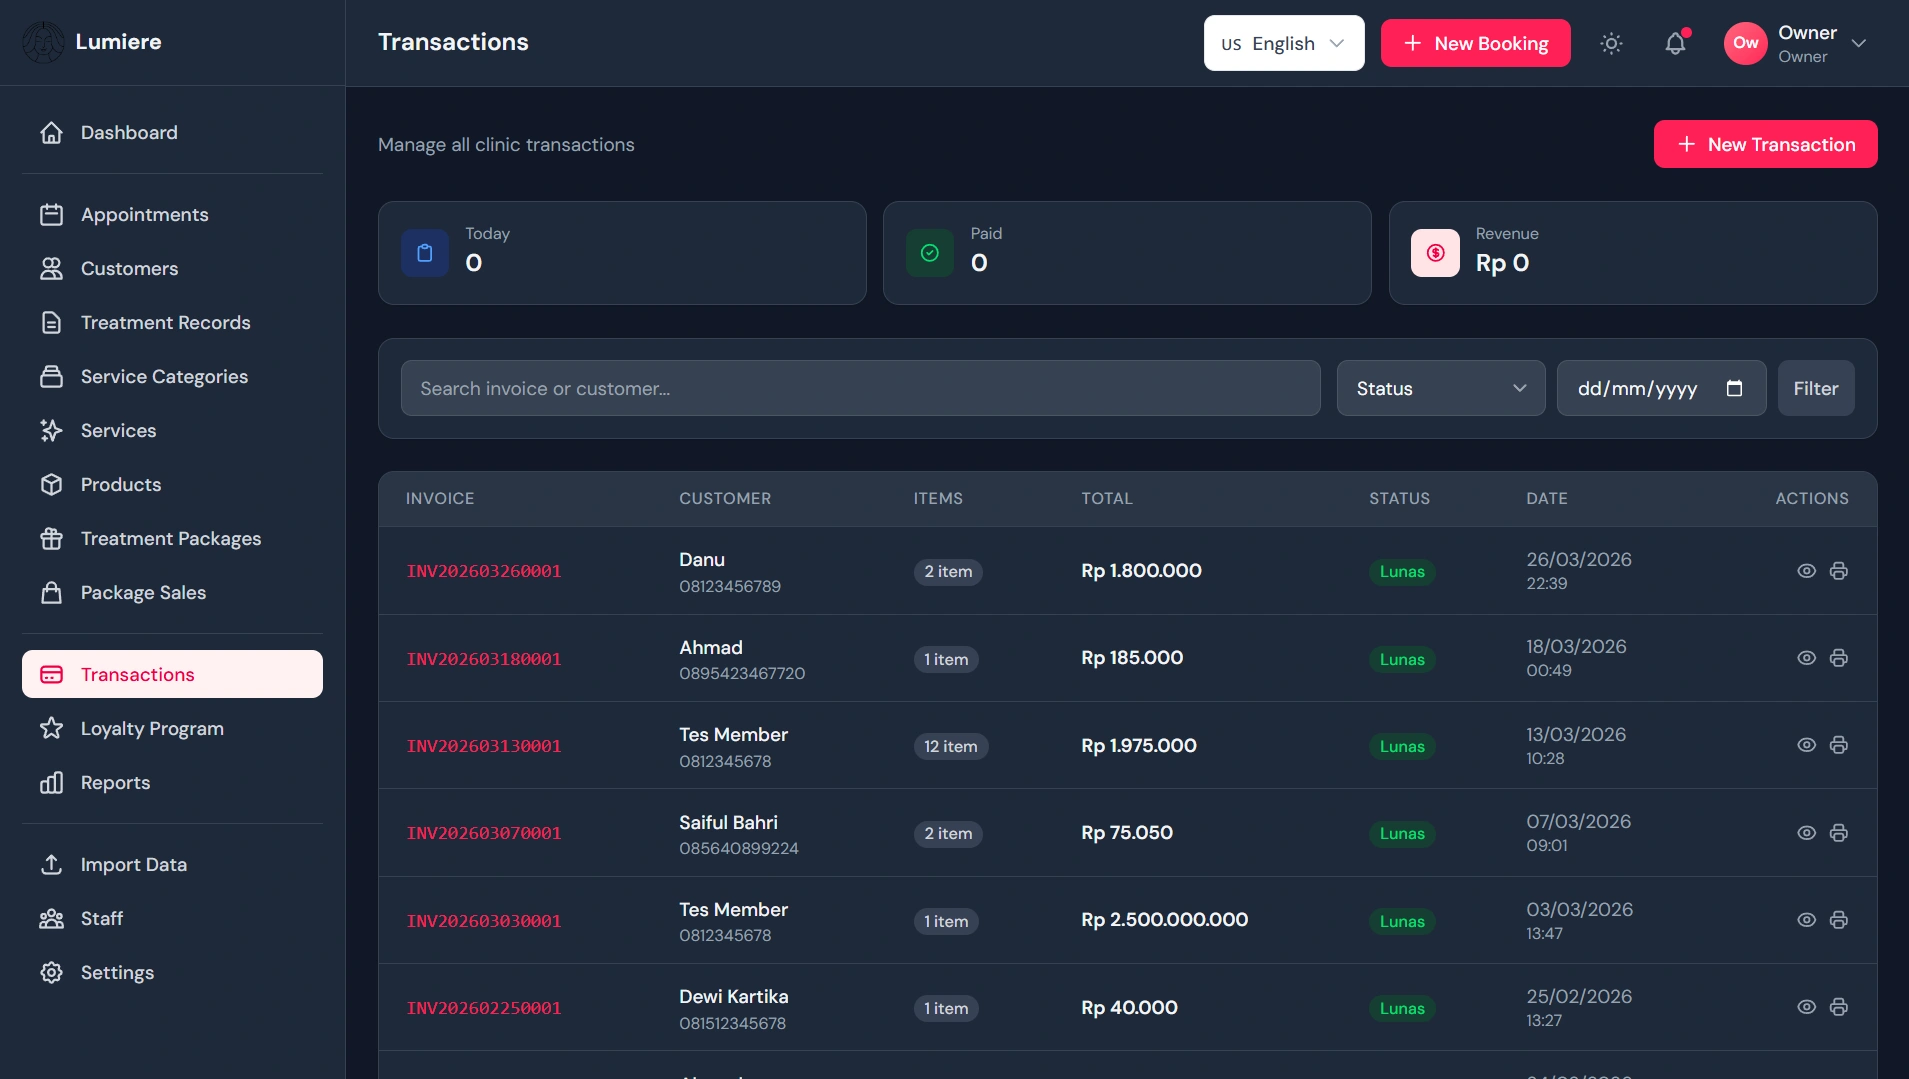Click the INVOICE column header
Viewport: 1909px width, 1079px height.
pos(440,498)
